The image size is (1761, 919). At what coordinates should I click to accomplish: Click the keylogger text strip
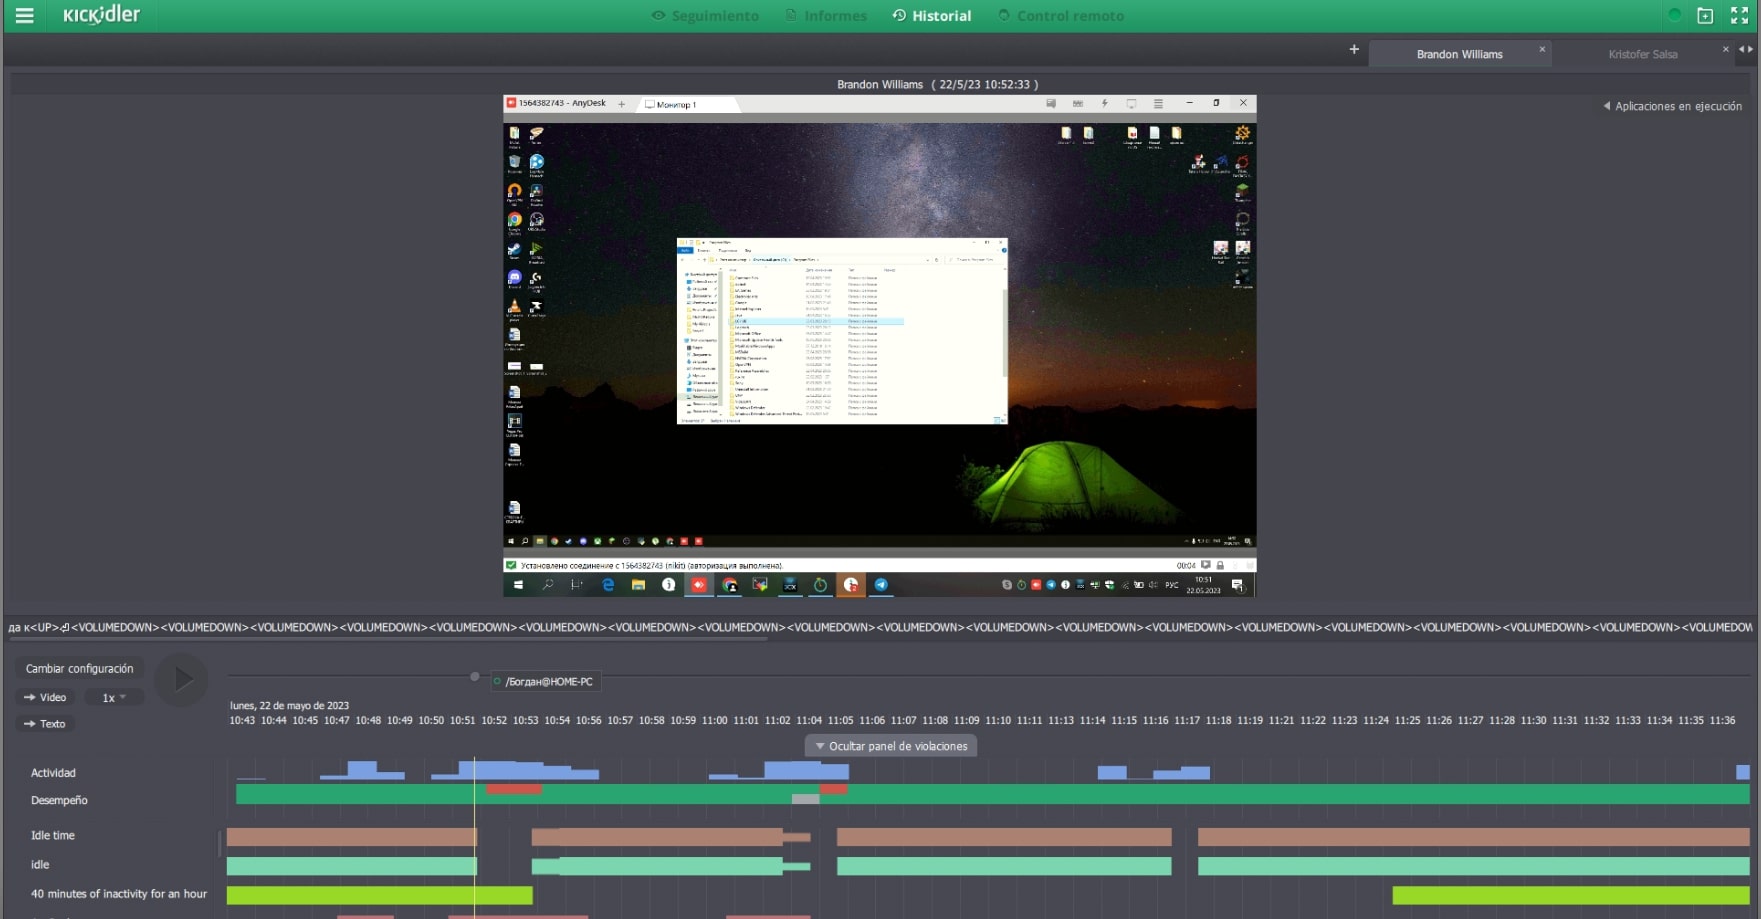point(880,627)
